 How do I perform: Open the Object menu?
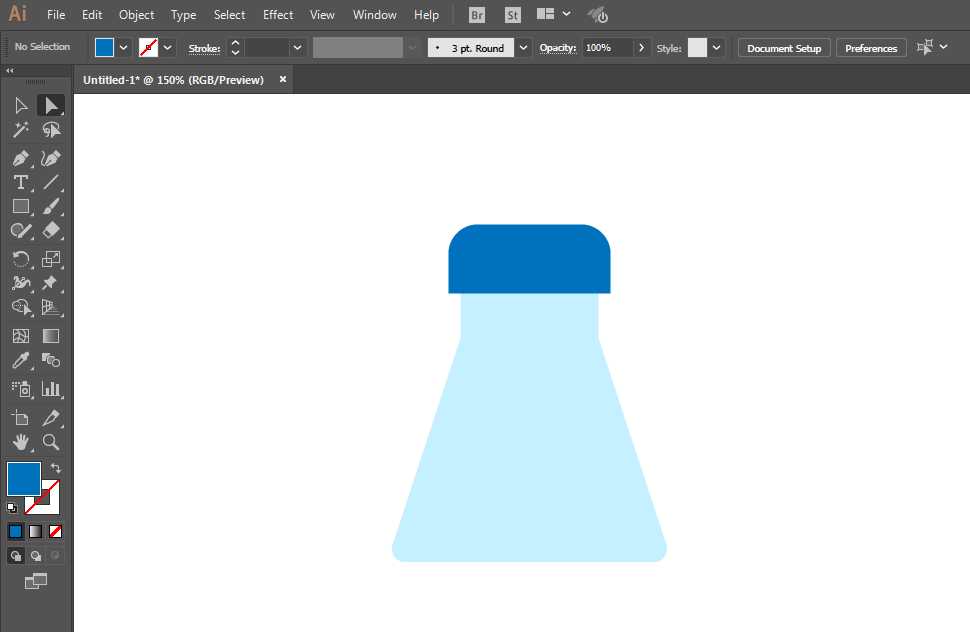(137, 15)
